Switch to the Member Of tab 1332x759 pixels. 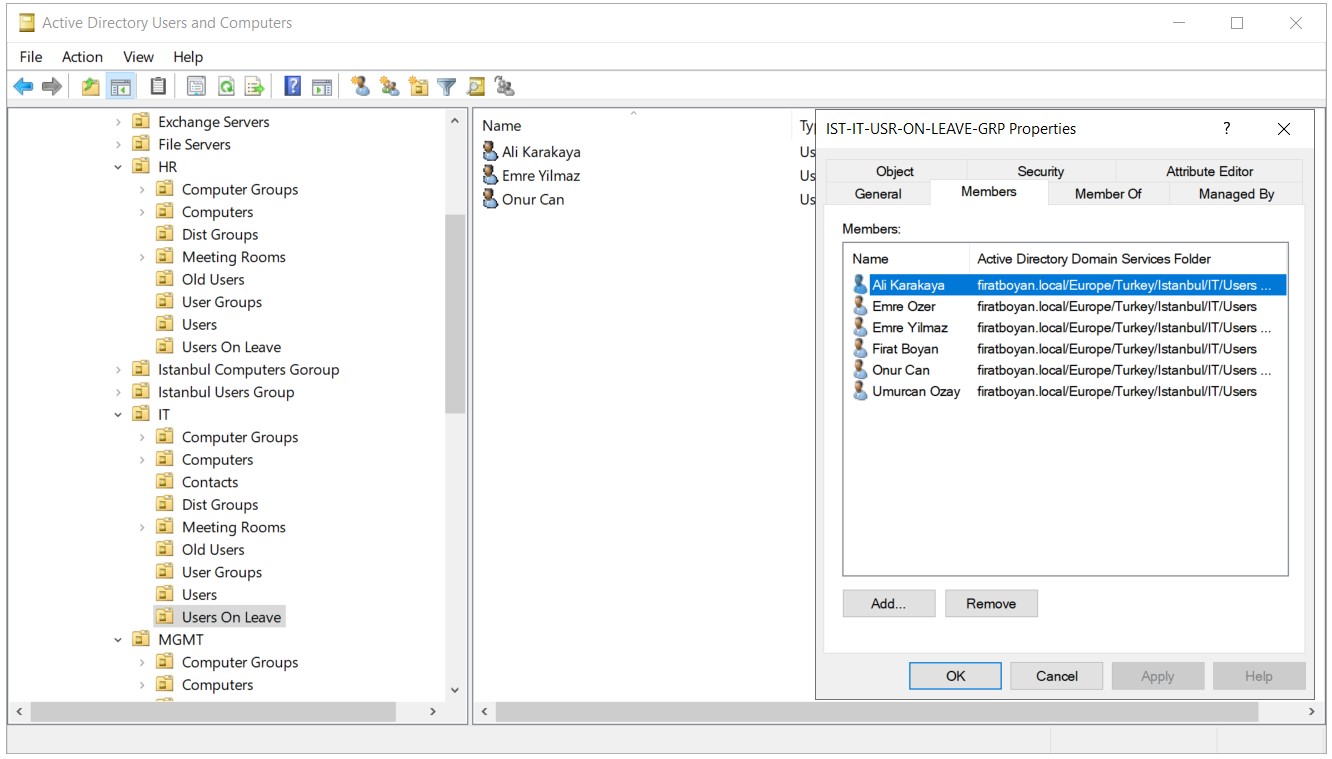click(1107, 194)
